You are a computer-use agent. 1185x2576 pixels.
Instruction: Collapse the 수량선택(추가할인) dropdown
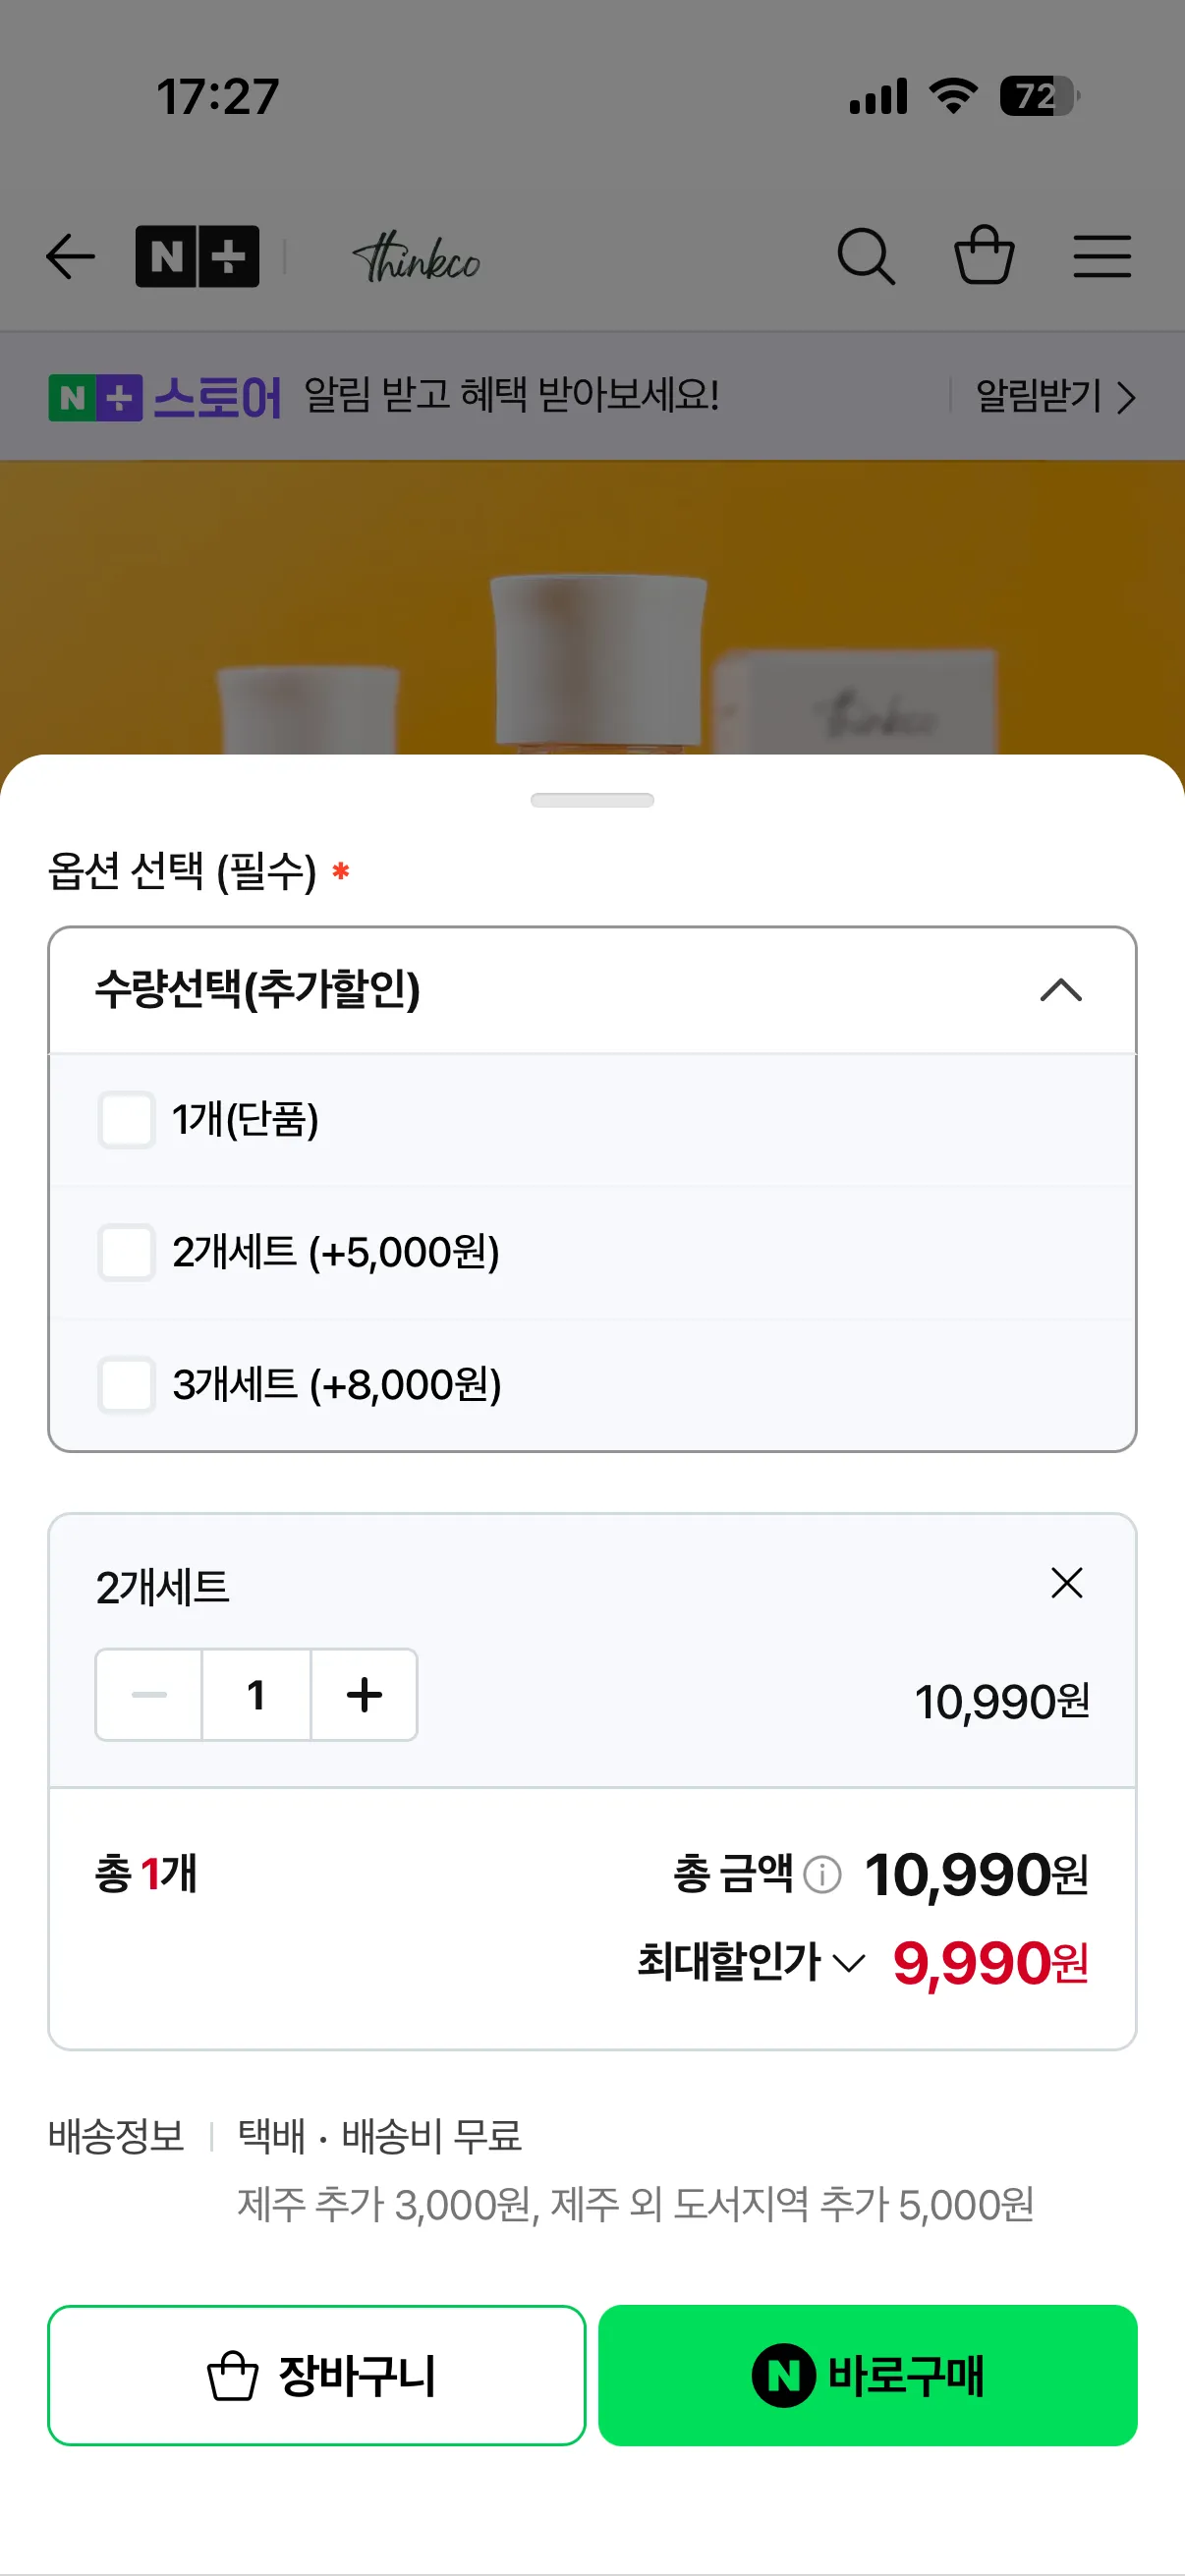[1061, 990]
